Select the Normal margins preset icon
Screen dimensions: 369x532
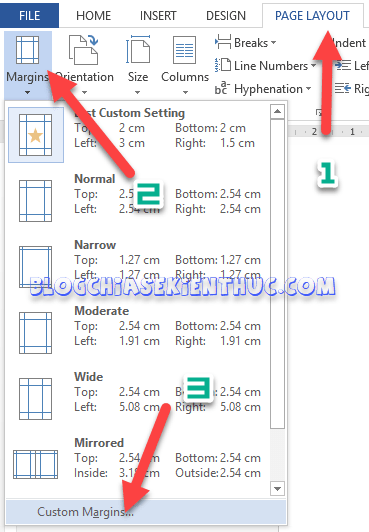(36, 201)
